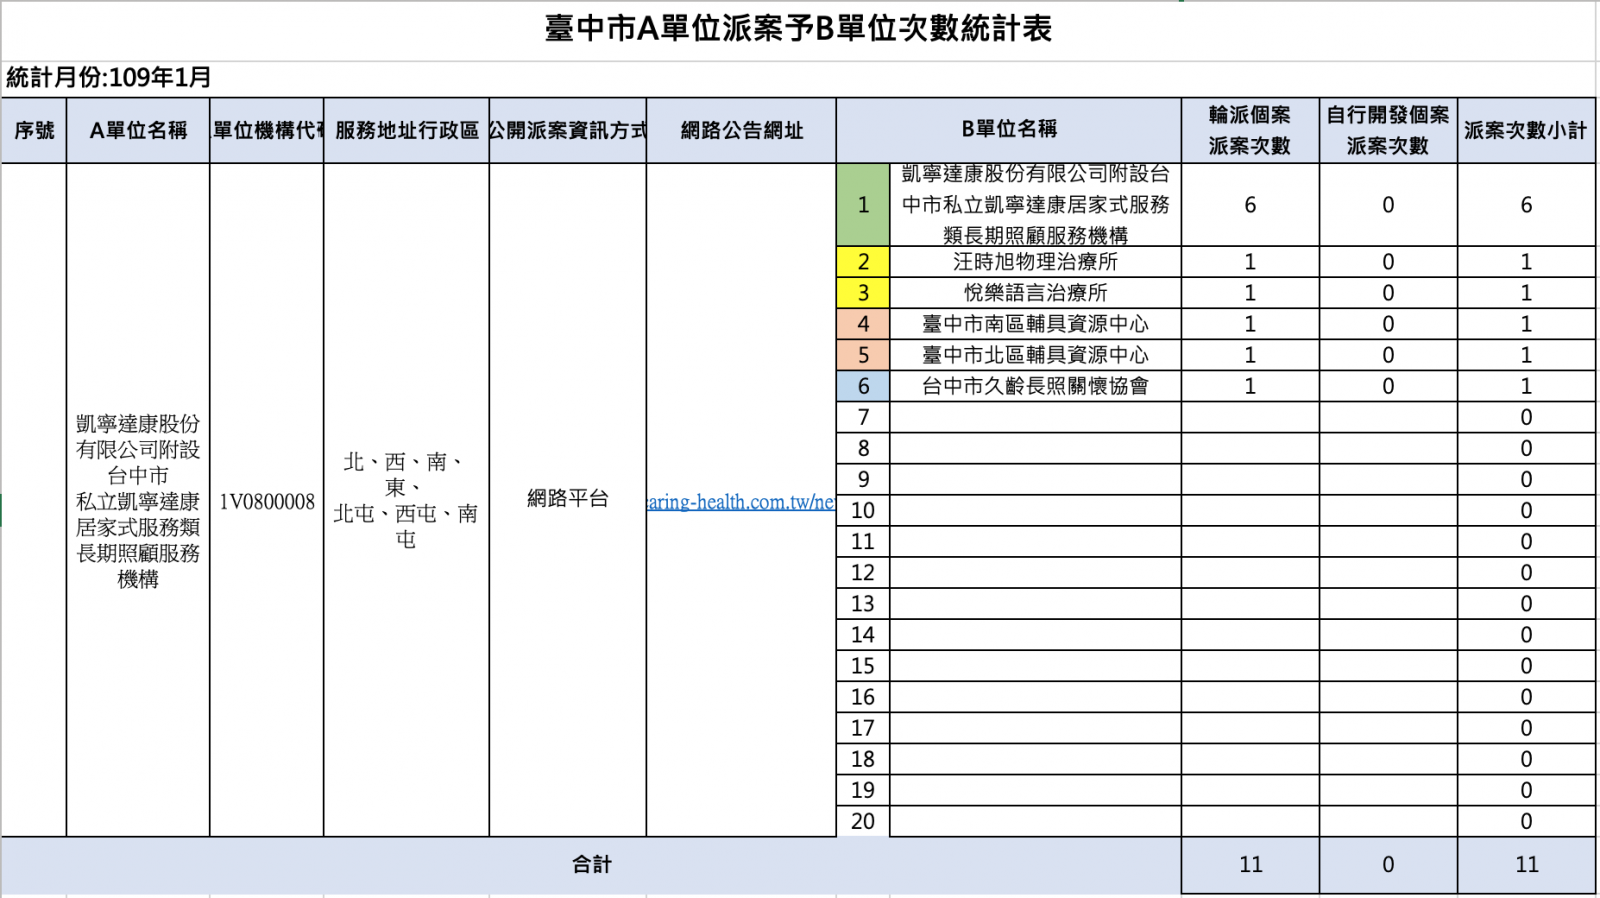
Task: Click the 網路公告網址 header cell
Action: click(x=741, y=130)
